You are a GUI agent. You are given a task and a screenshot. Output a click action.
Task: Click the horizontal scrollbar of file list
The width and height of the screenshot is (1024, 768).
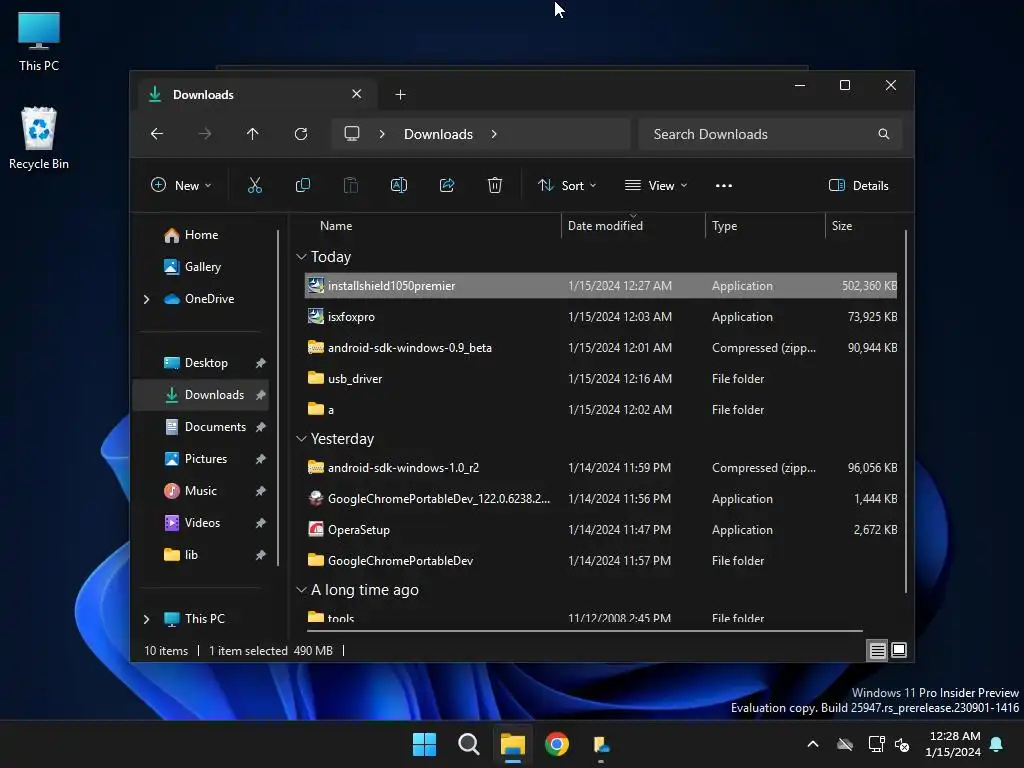pos(584,631)
